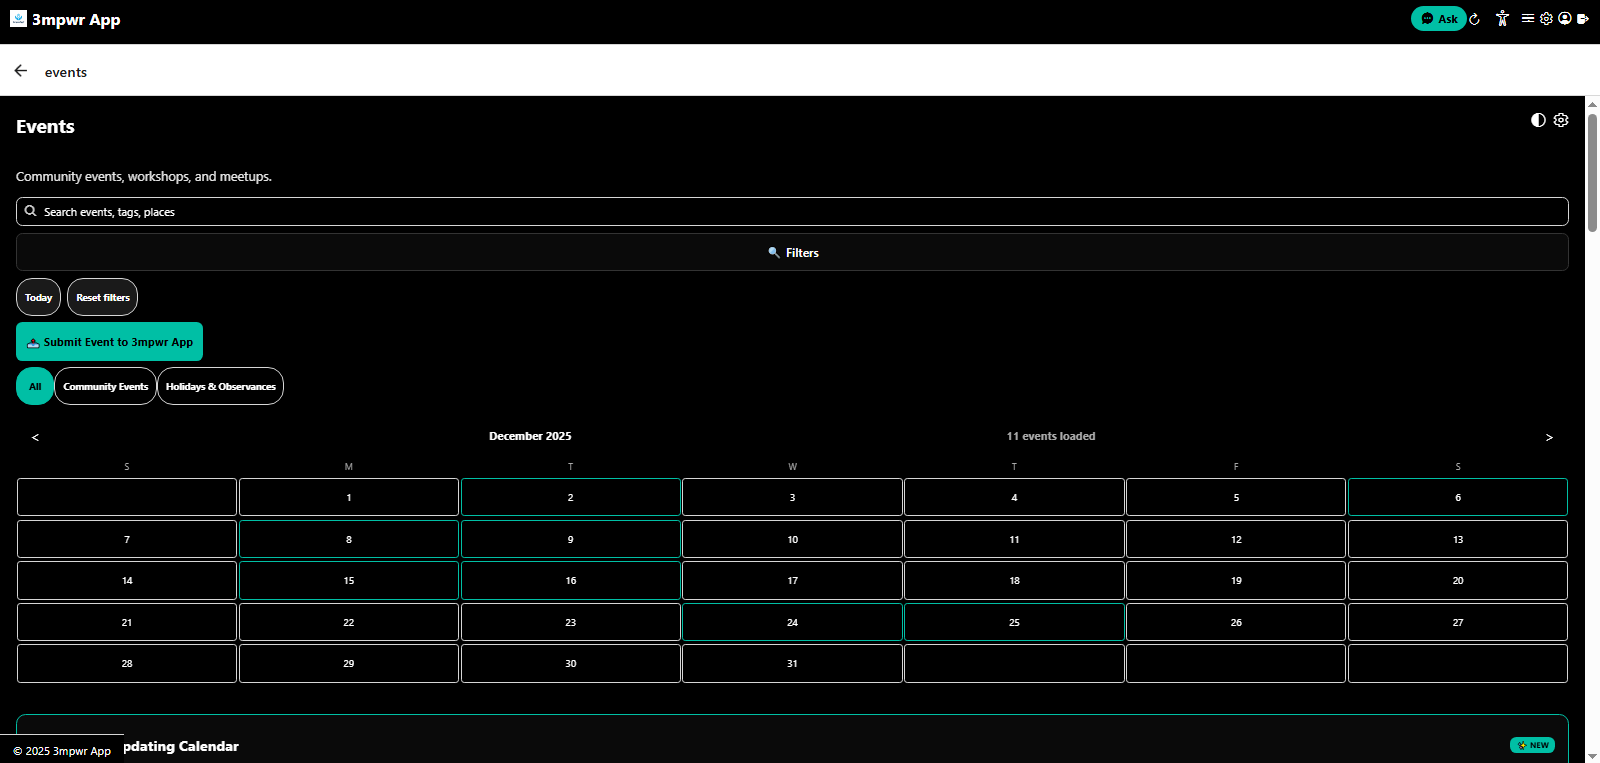The height and width of the screenshot is (763, 1600).
Task: Select the All category filter chip
Action: coord(35,387)
